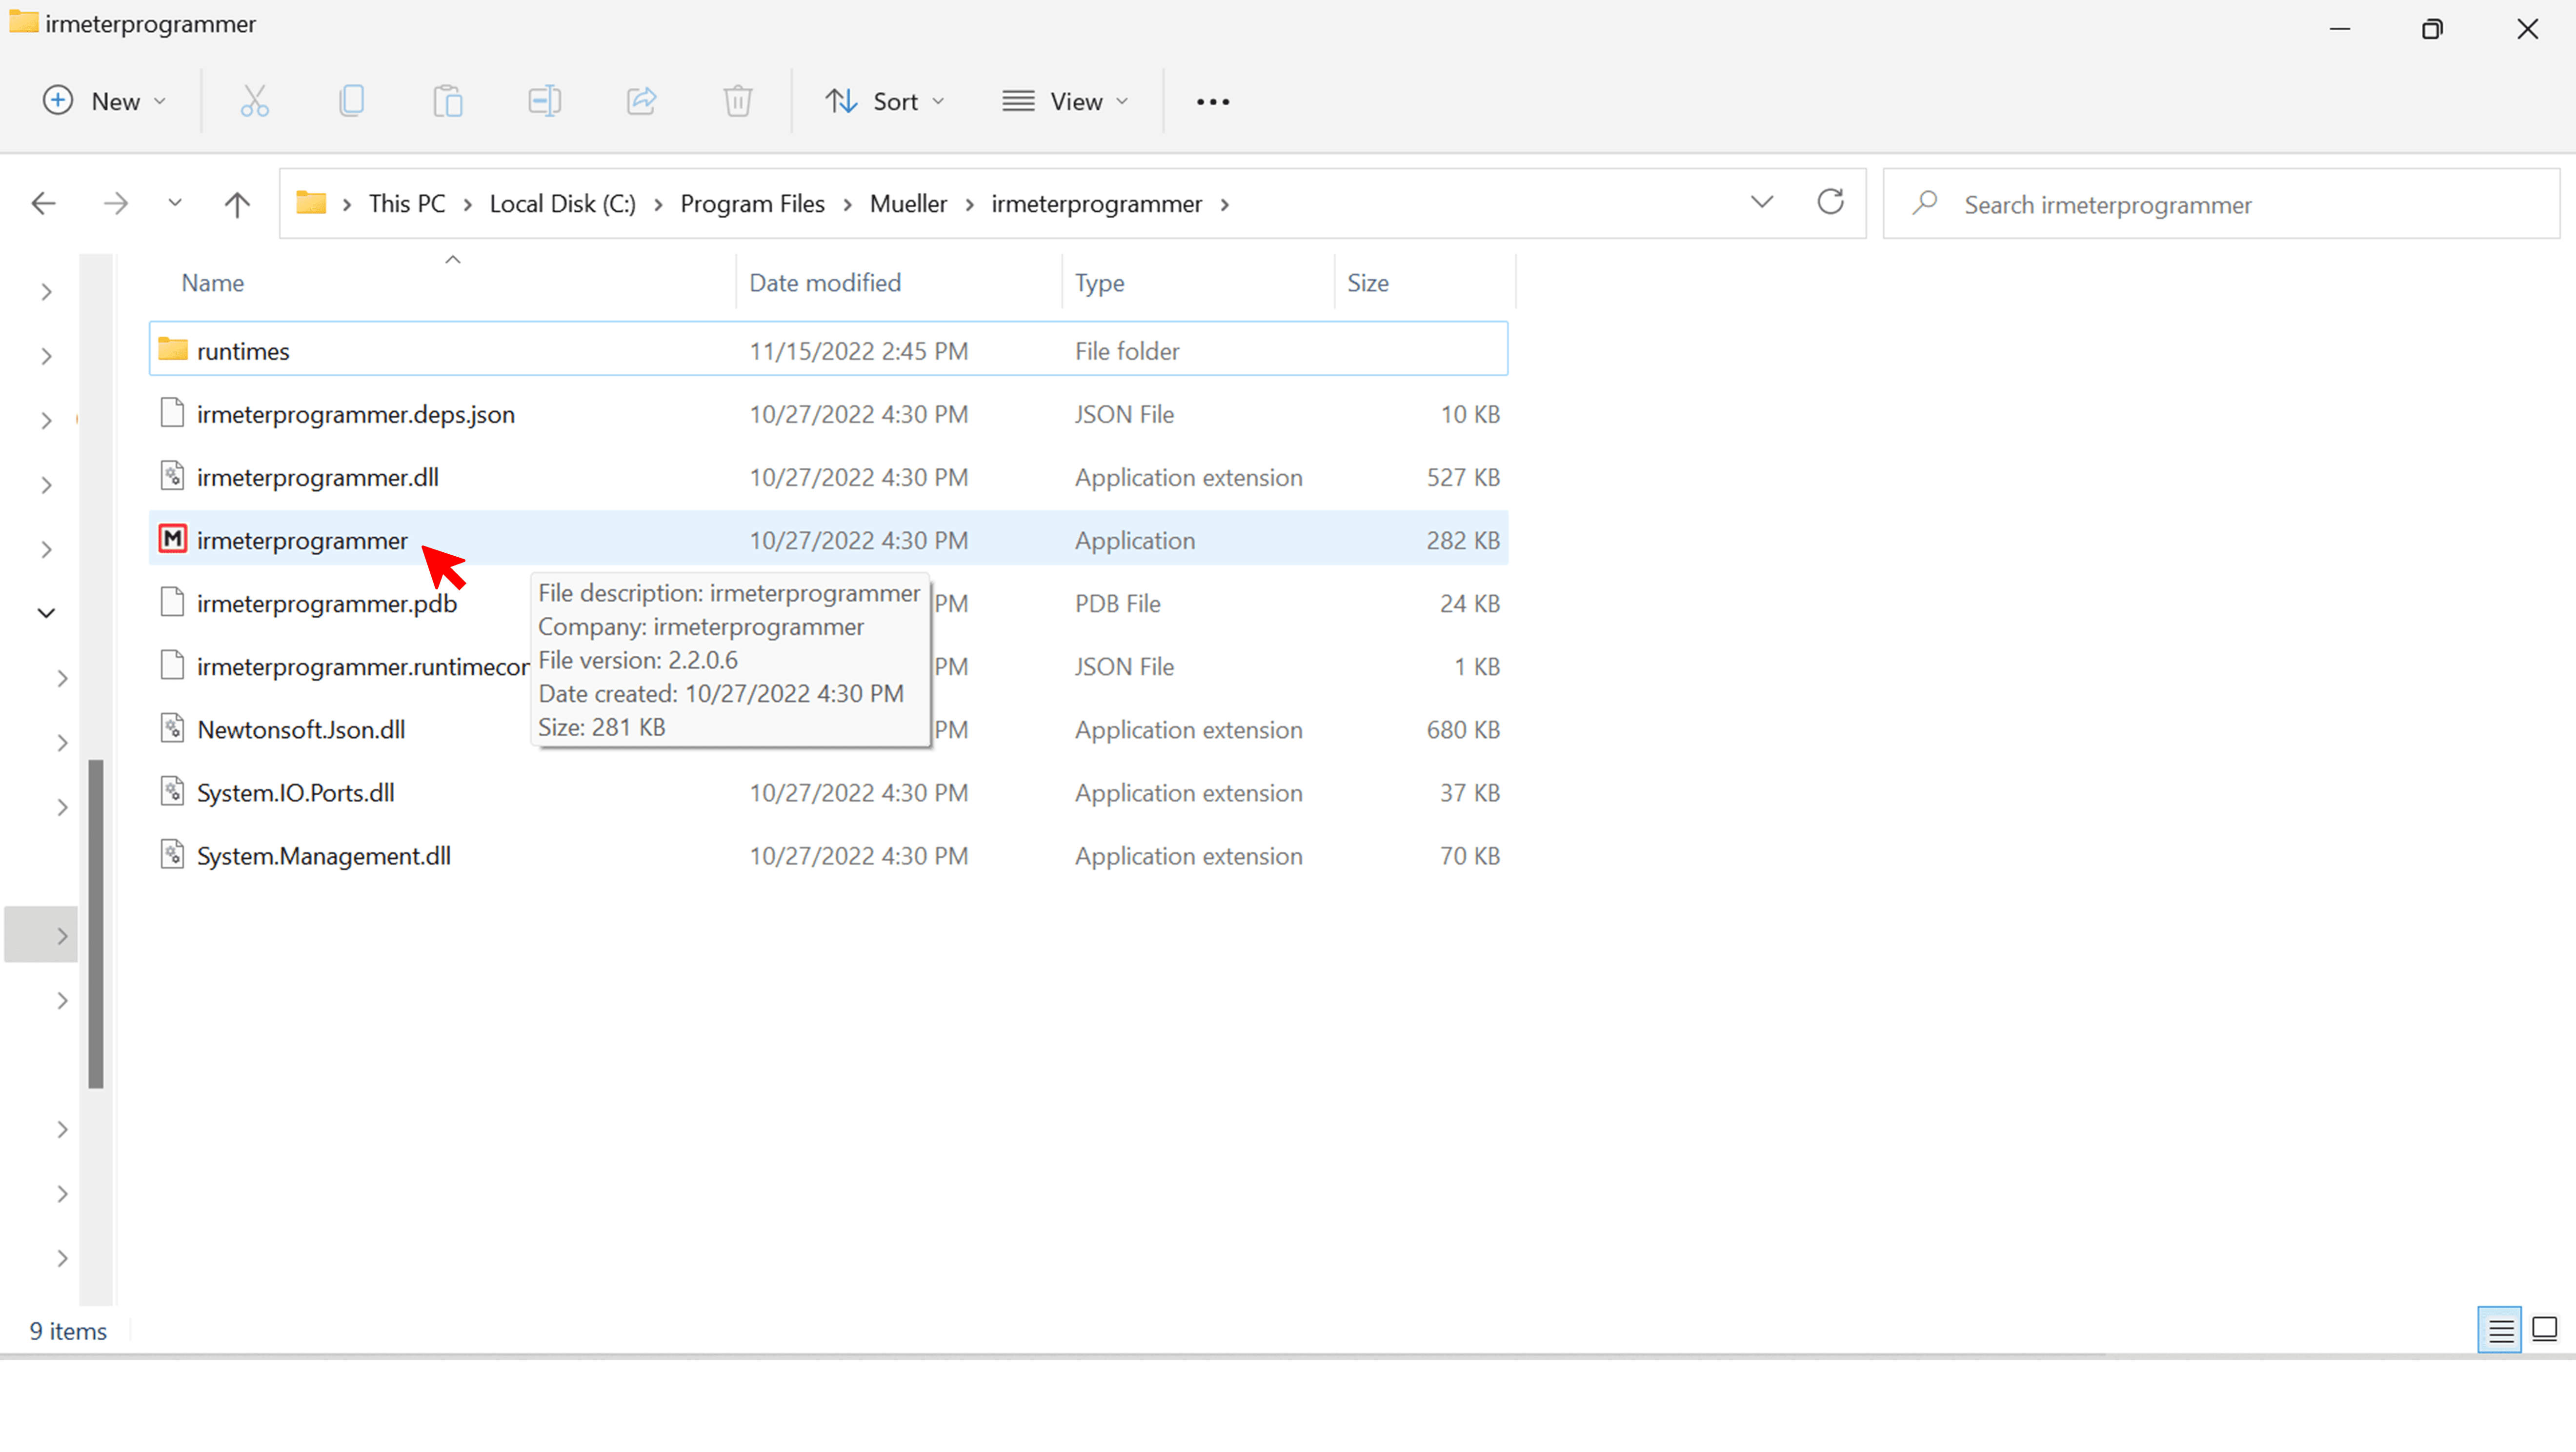The image size is (2576, 1452).
Task: Click the navigation pane vertical scrollbar thumb
Action: point(96,924)
